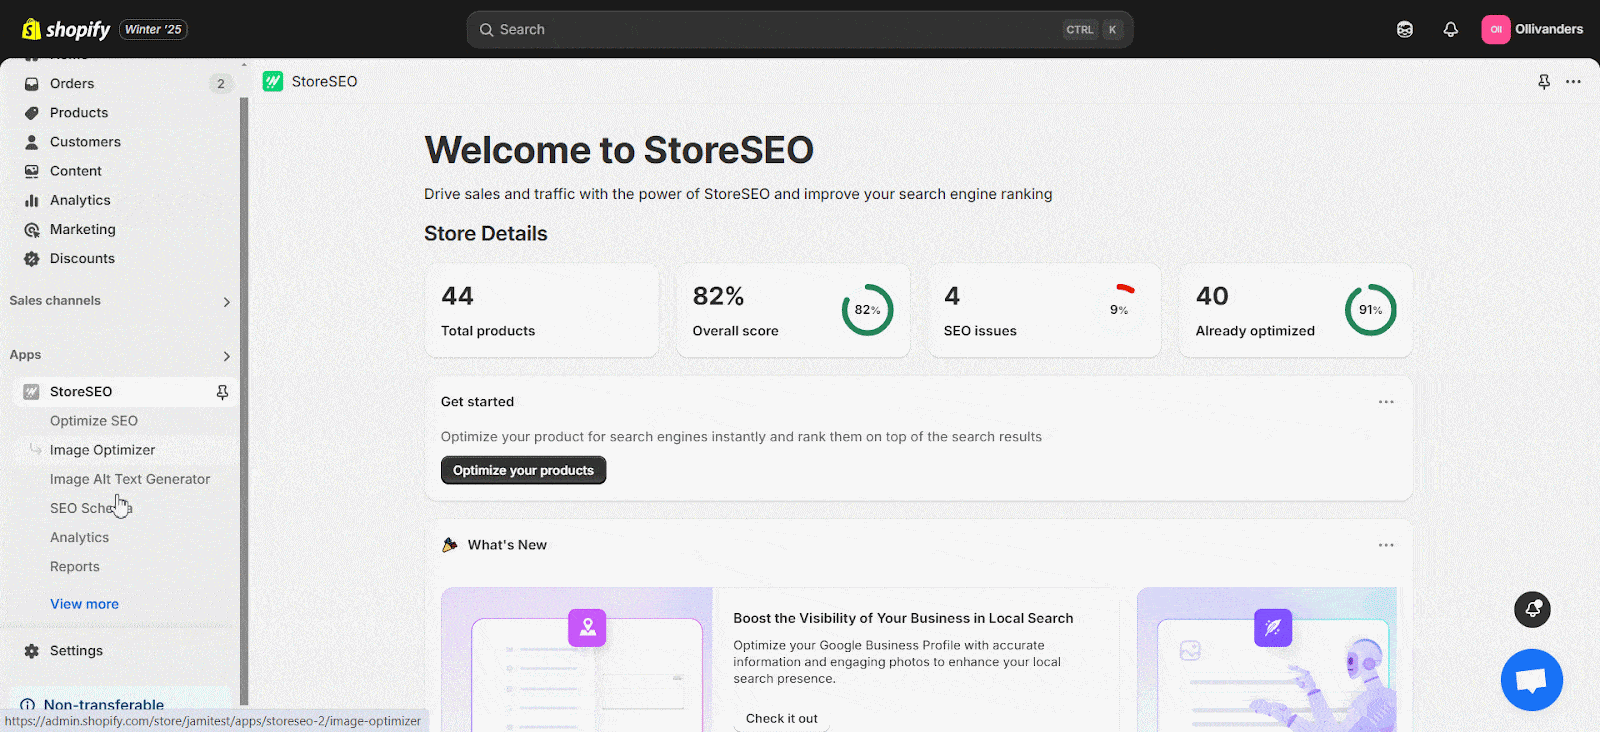
Task: Open the notifications bell in top bar
Action: click(1450, 29)
